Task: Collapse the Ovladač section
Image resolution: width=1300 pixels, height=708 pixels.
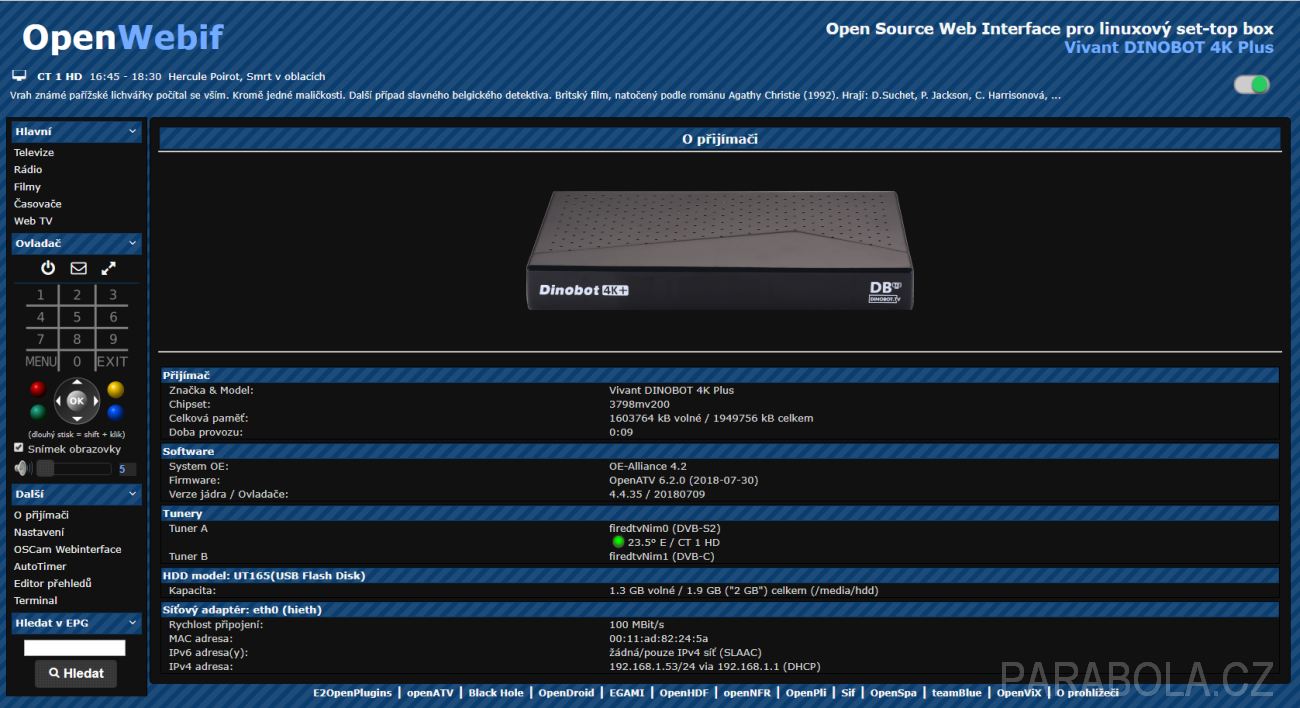Action: 132,243
